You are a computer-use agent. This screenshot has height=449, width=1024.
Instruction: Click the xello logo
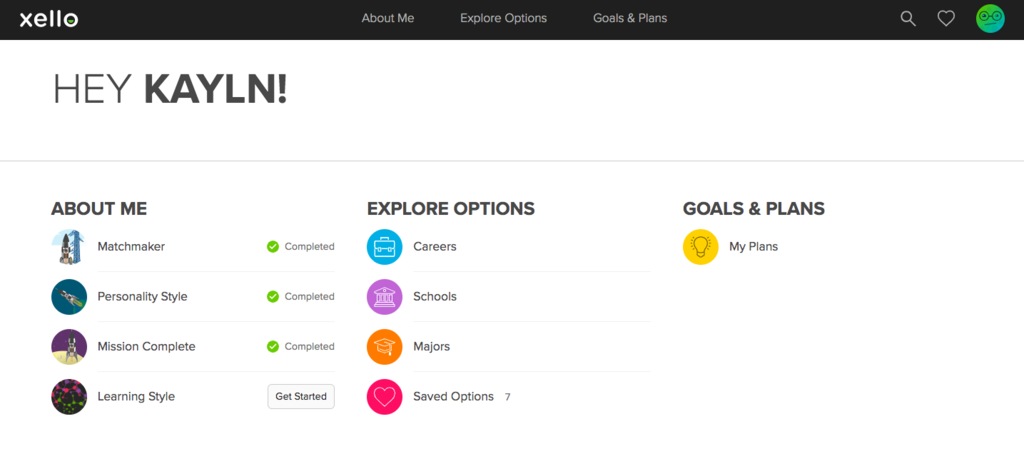click(49, 19)
